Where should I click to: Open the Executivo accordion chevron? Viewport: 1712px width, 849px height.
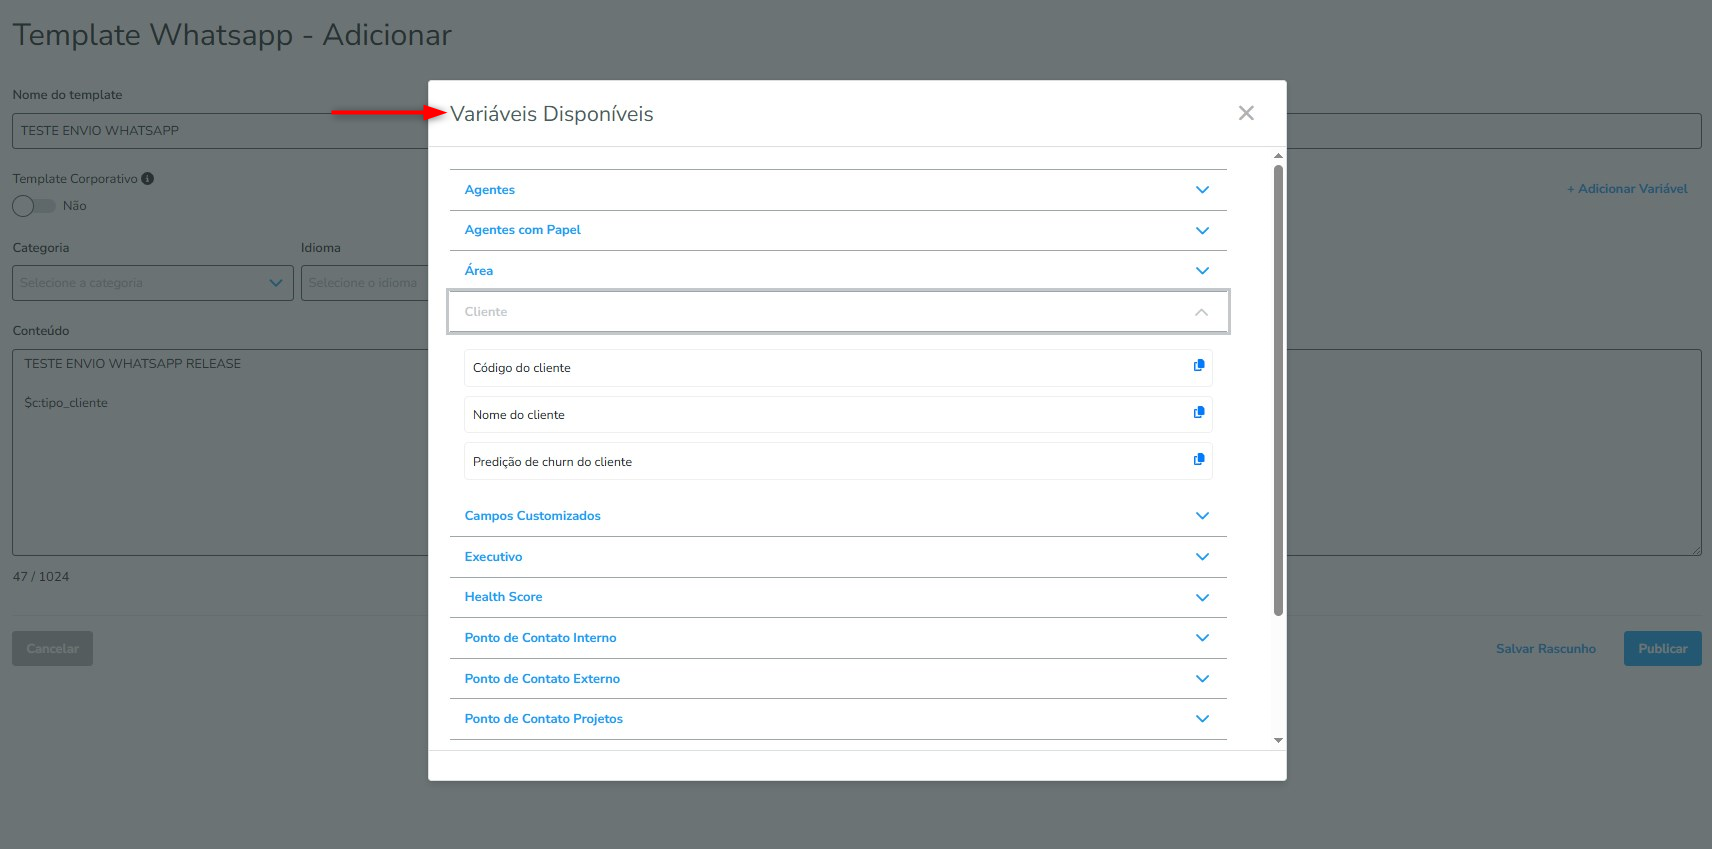pos(1202,557)
